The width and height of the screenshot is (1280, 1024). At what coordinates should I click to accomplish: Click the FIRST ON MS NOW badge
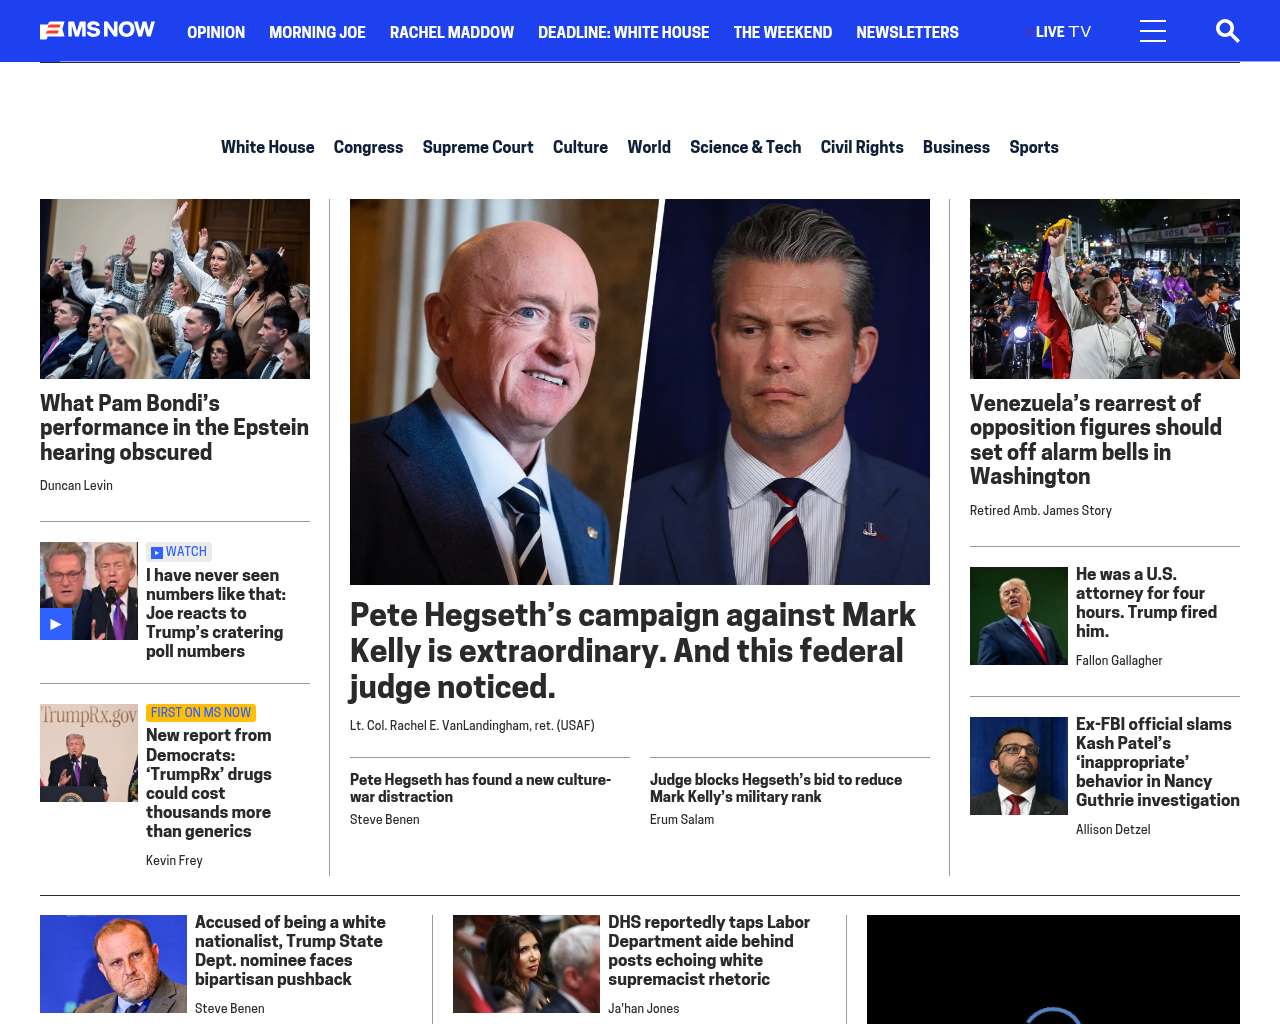pos(201,713)
